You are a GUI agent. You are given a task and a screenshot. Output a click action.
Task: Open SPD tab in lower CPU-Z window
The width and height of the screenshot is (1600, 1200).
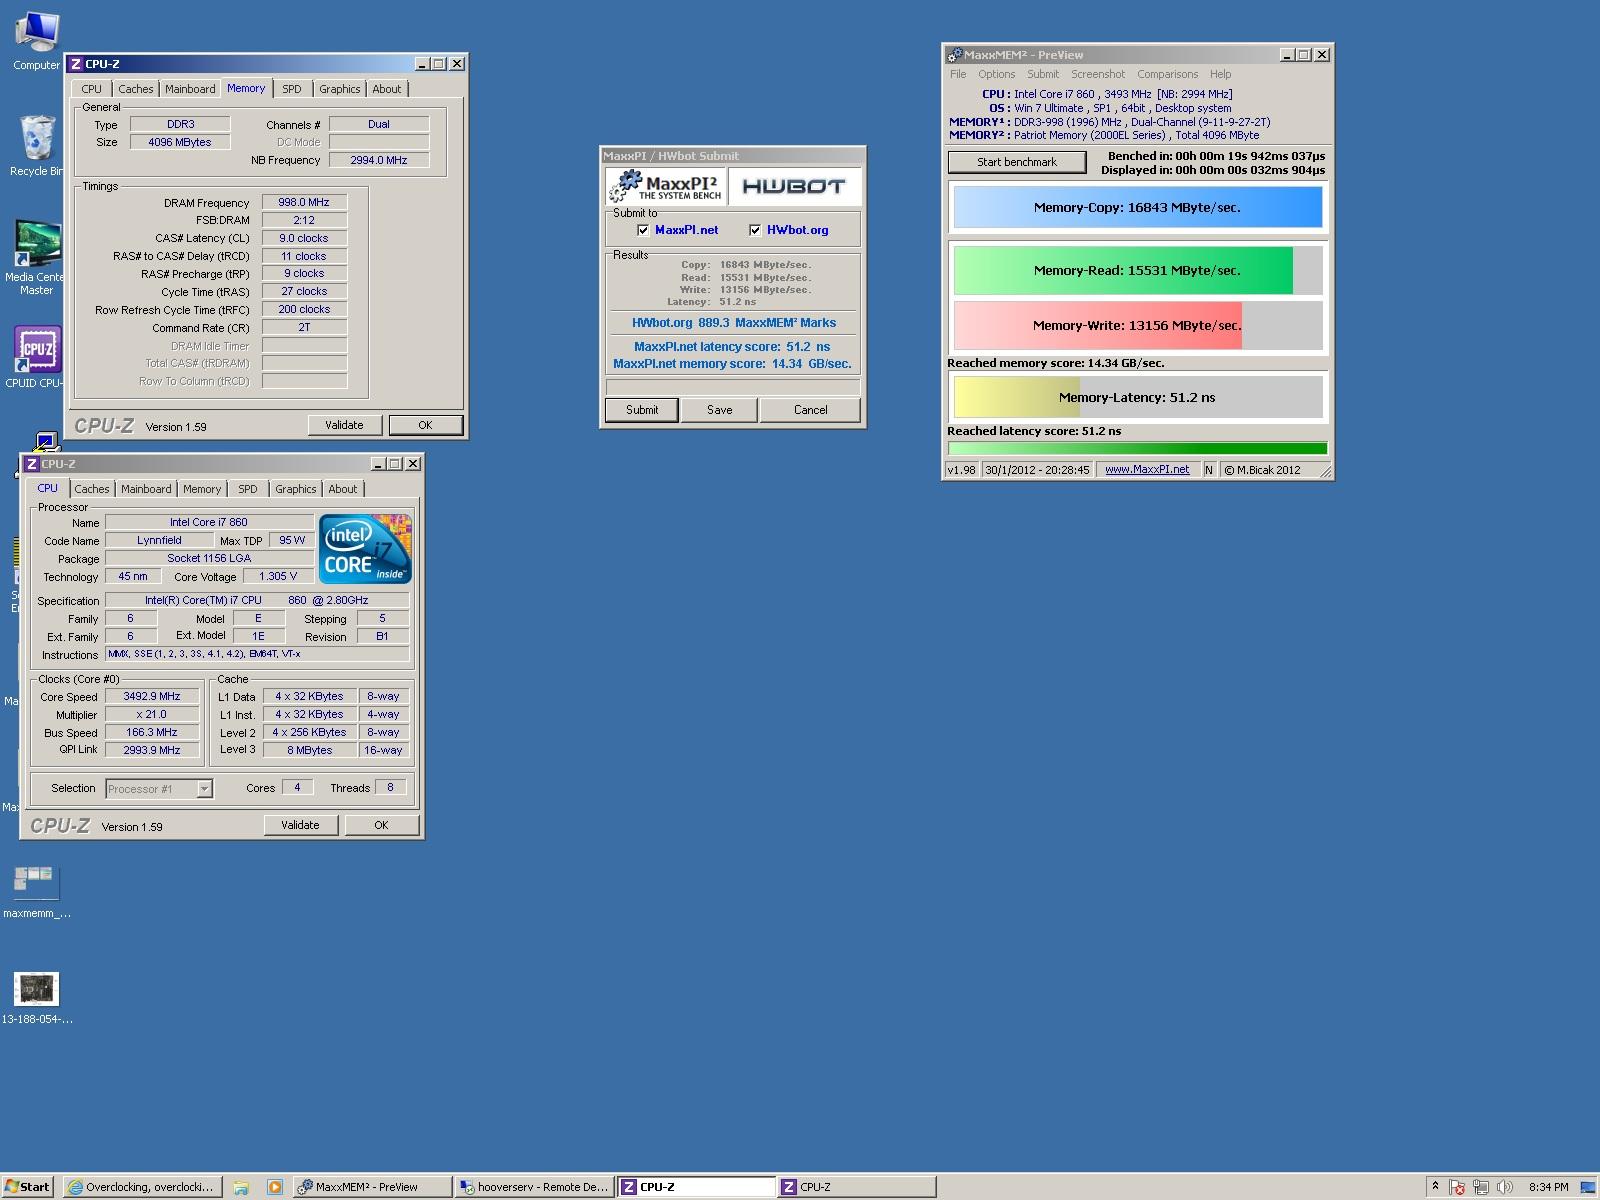[x=248, y=489]
